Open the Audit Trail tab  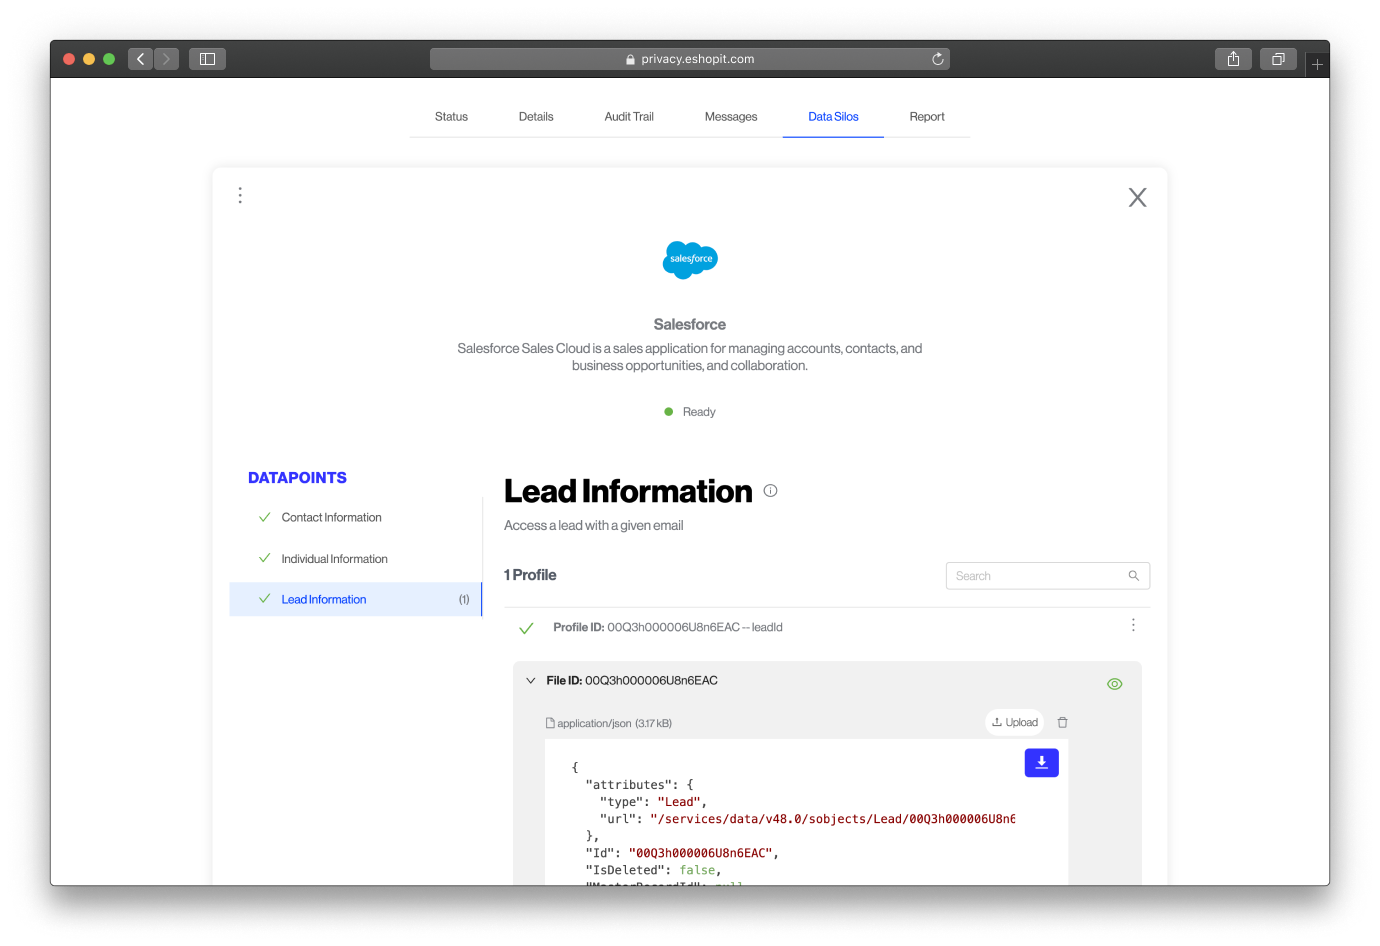pos(629,117)
